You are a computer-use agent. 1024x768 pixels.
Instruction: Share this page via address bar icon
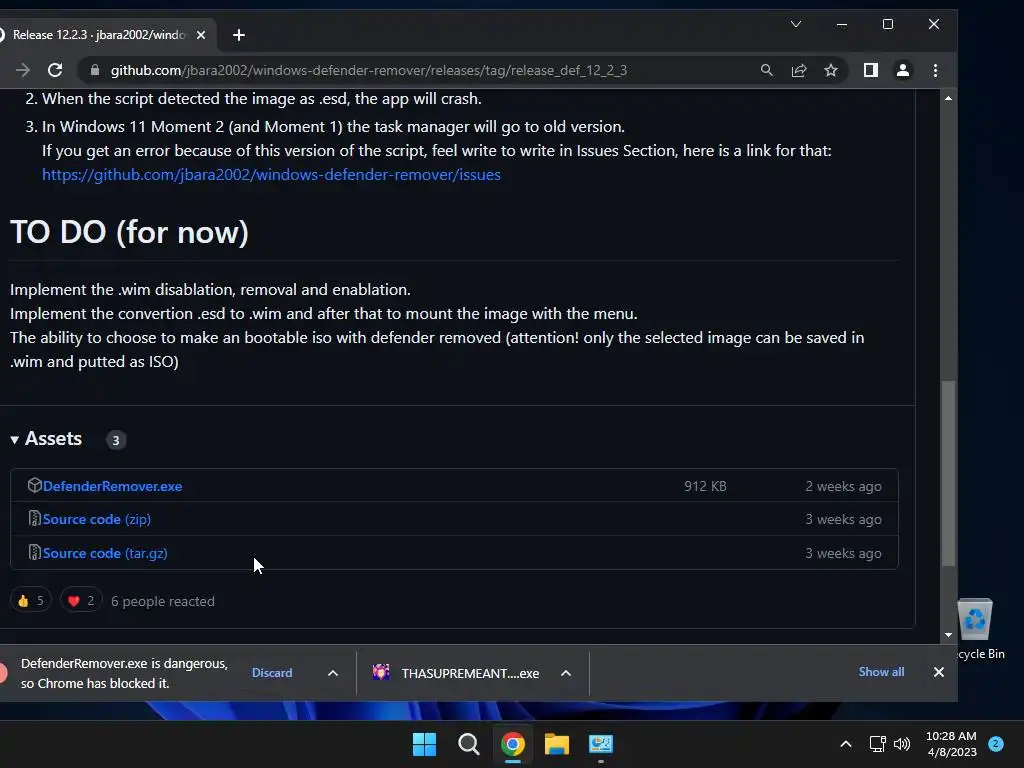tap(799, 70)
